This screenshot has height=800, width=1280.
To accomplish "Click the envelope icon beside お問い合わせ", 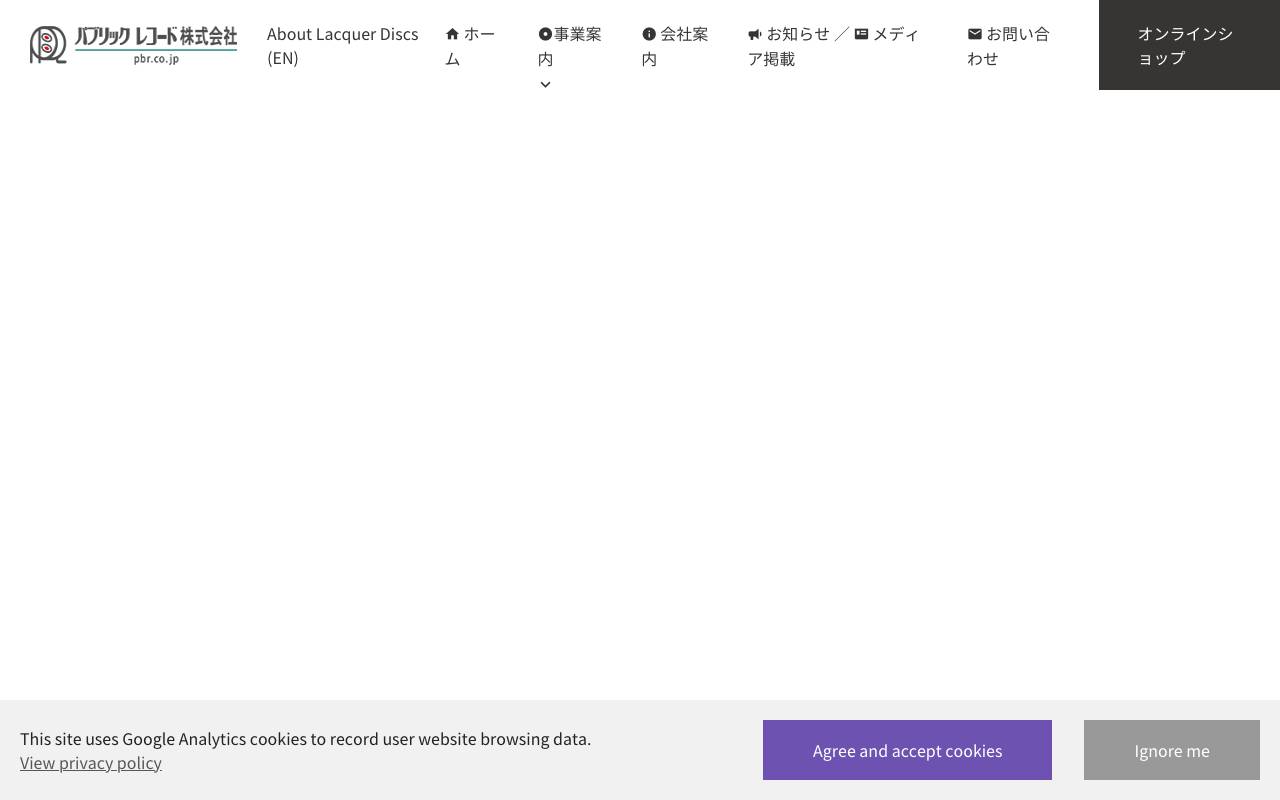I will point(975,34).
